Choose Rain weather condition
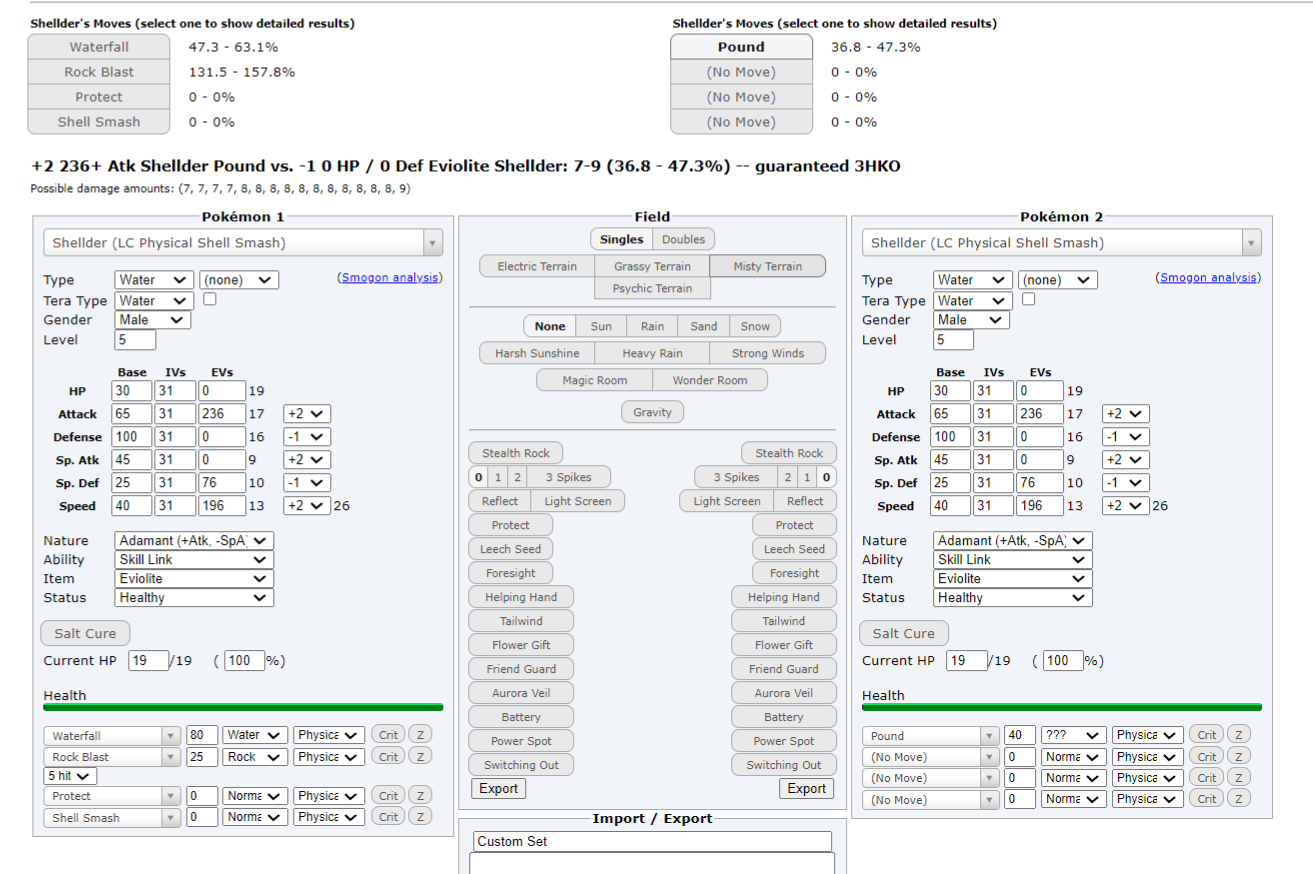1313x874 pixels. [x=652, y=326]
